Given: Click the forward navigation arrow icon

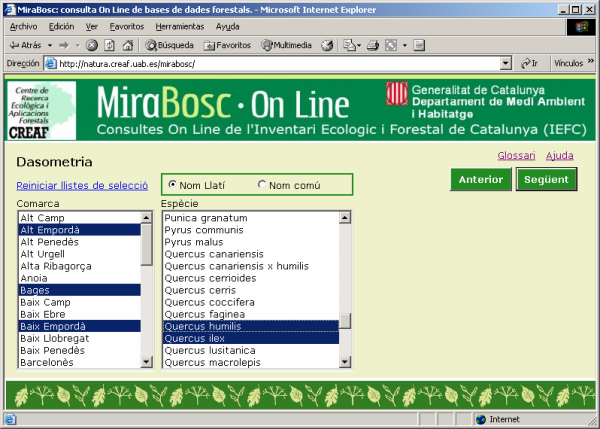Looking at the screenshot, I should click(x=64, y=45).
